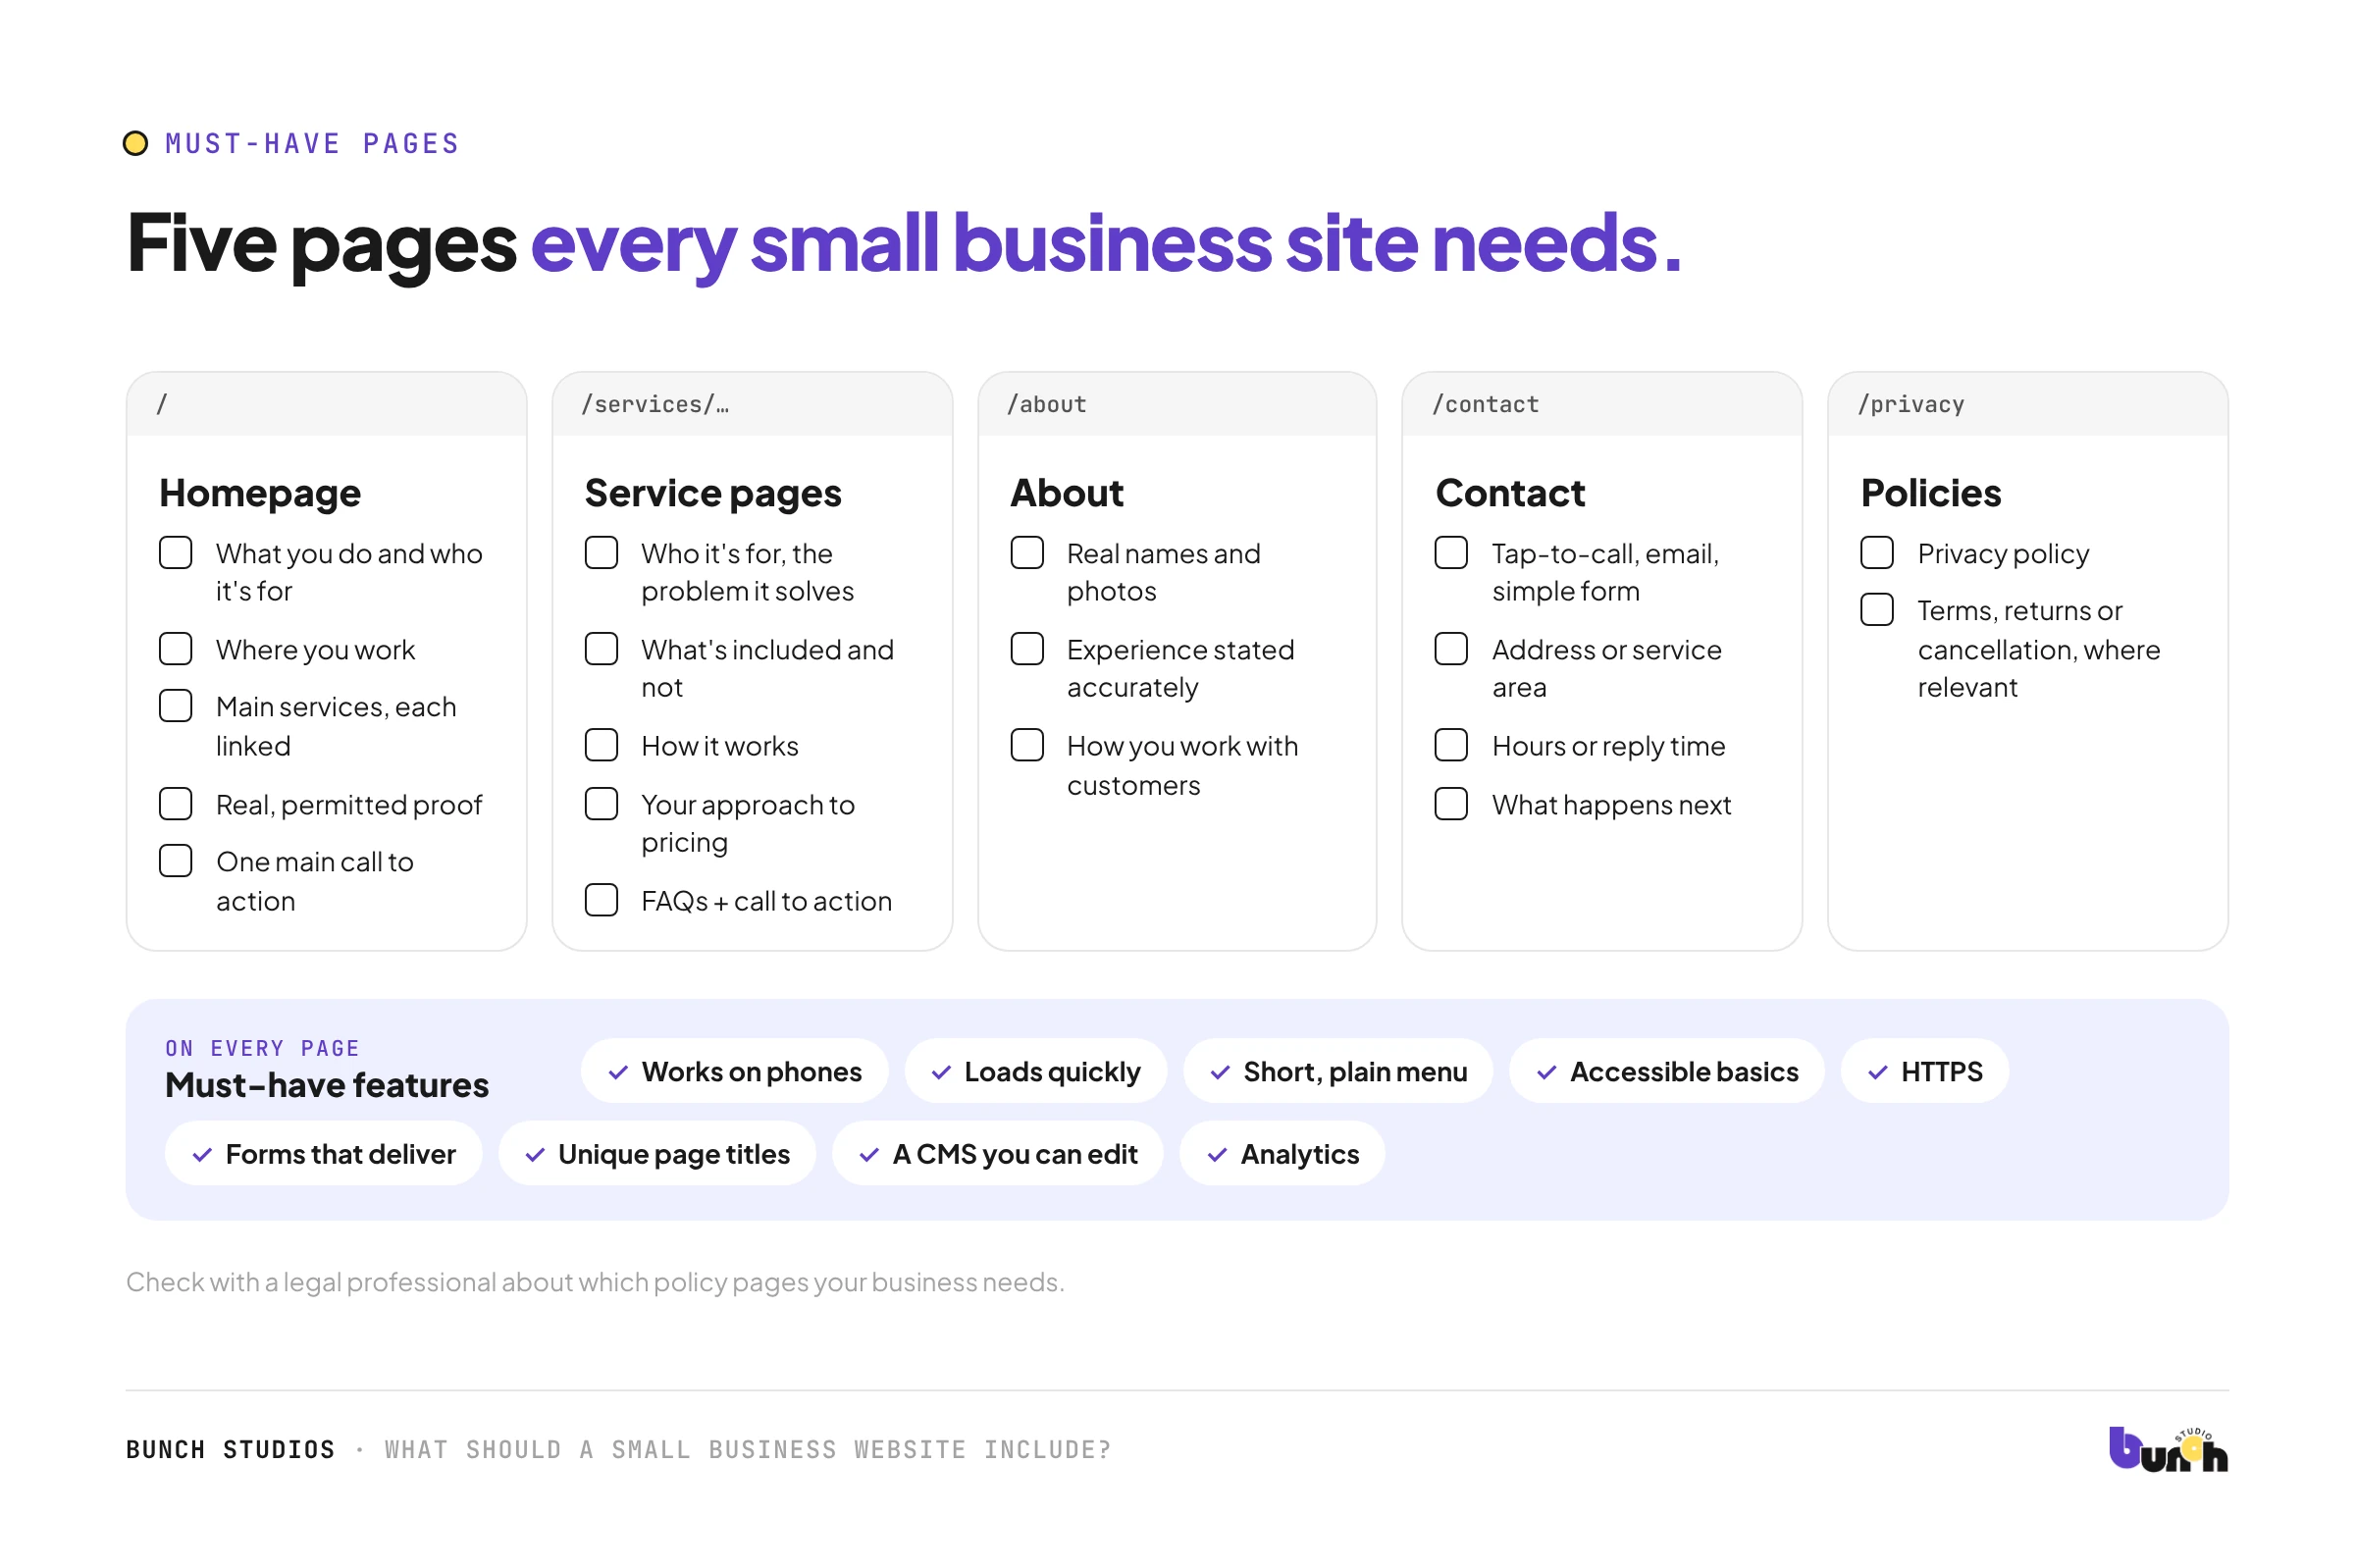The image size is (2355, 1568).
Task: Click the Bunch Studio logo
Action: pos(2167,1449)
